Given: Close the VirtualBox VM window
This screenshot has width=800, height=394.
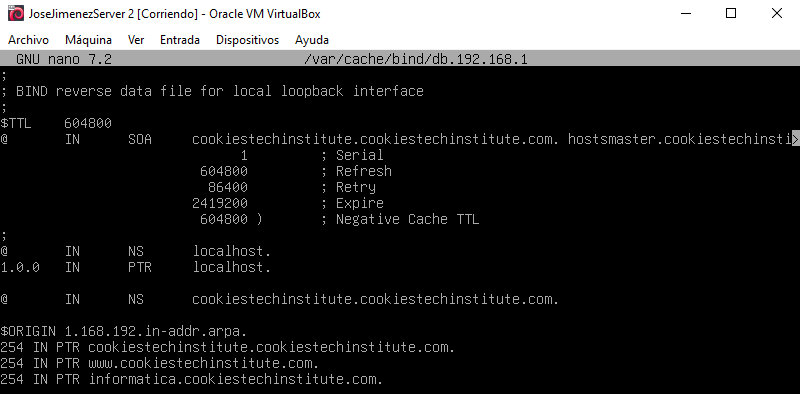Looking at the screenshot, I should coord(777,14).
